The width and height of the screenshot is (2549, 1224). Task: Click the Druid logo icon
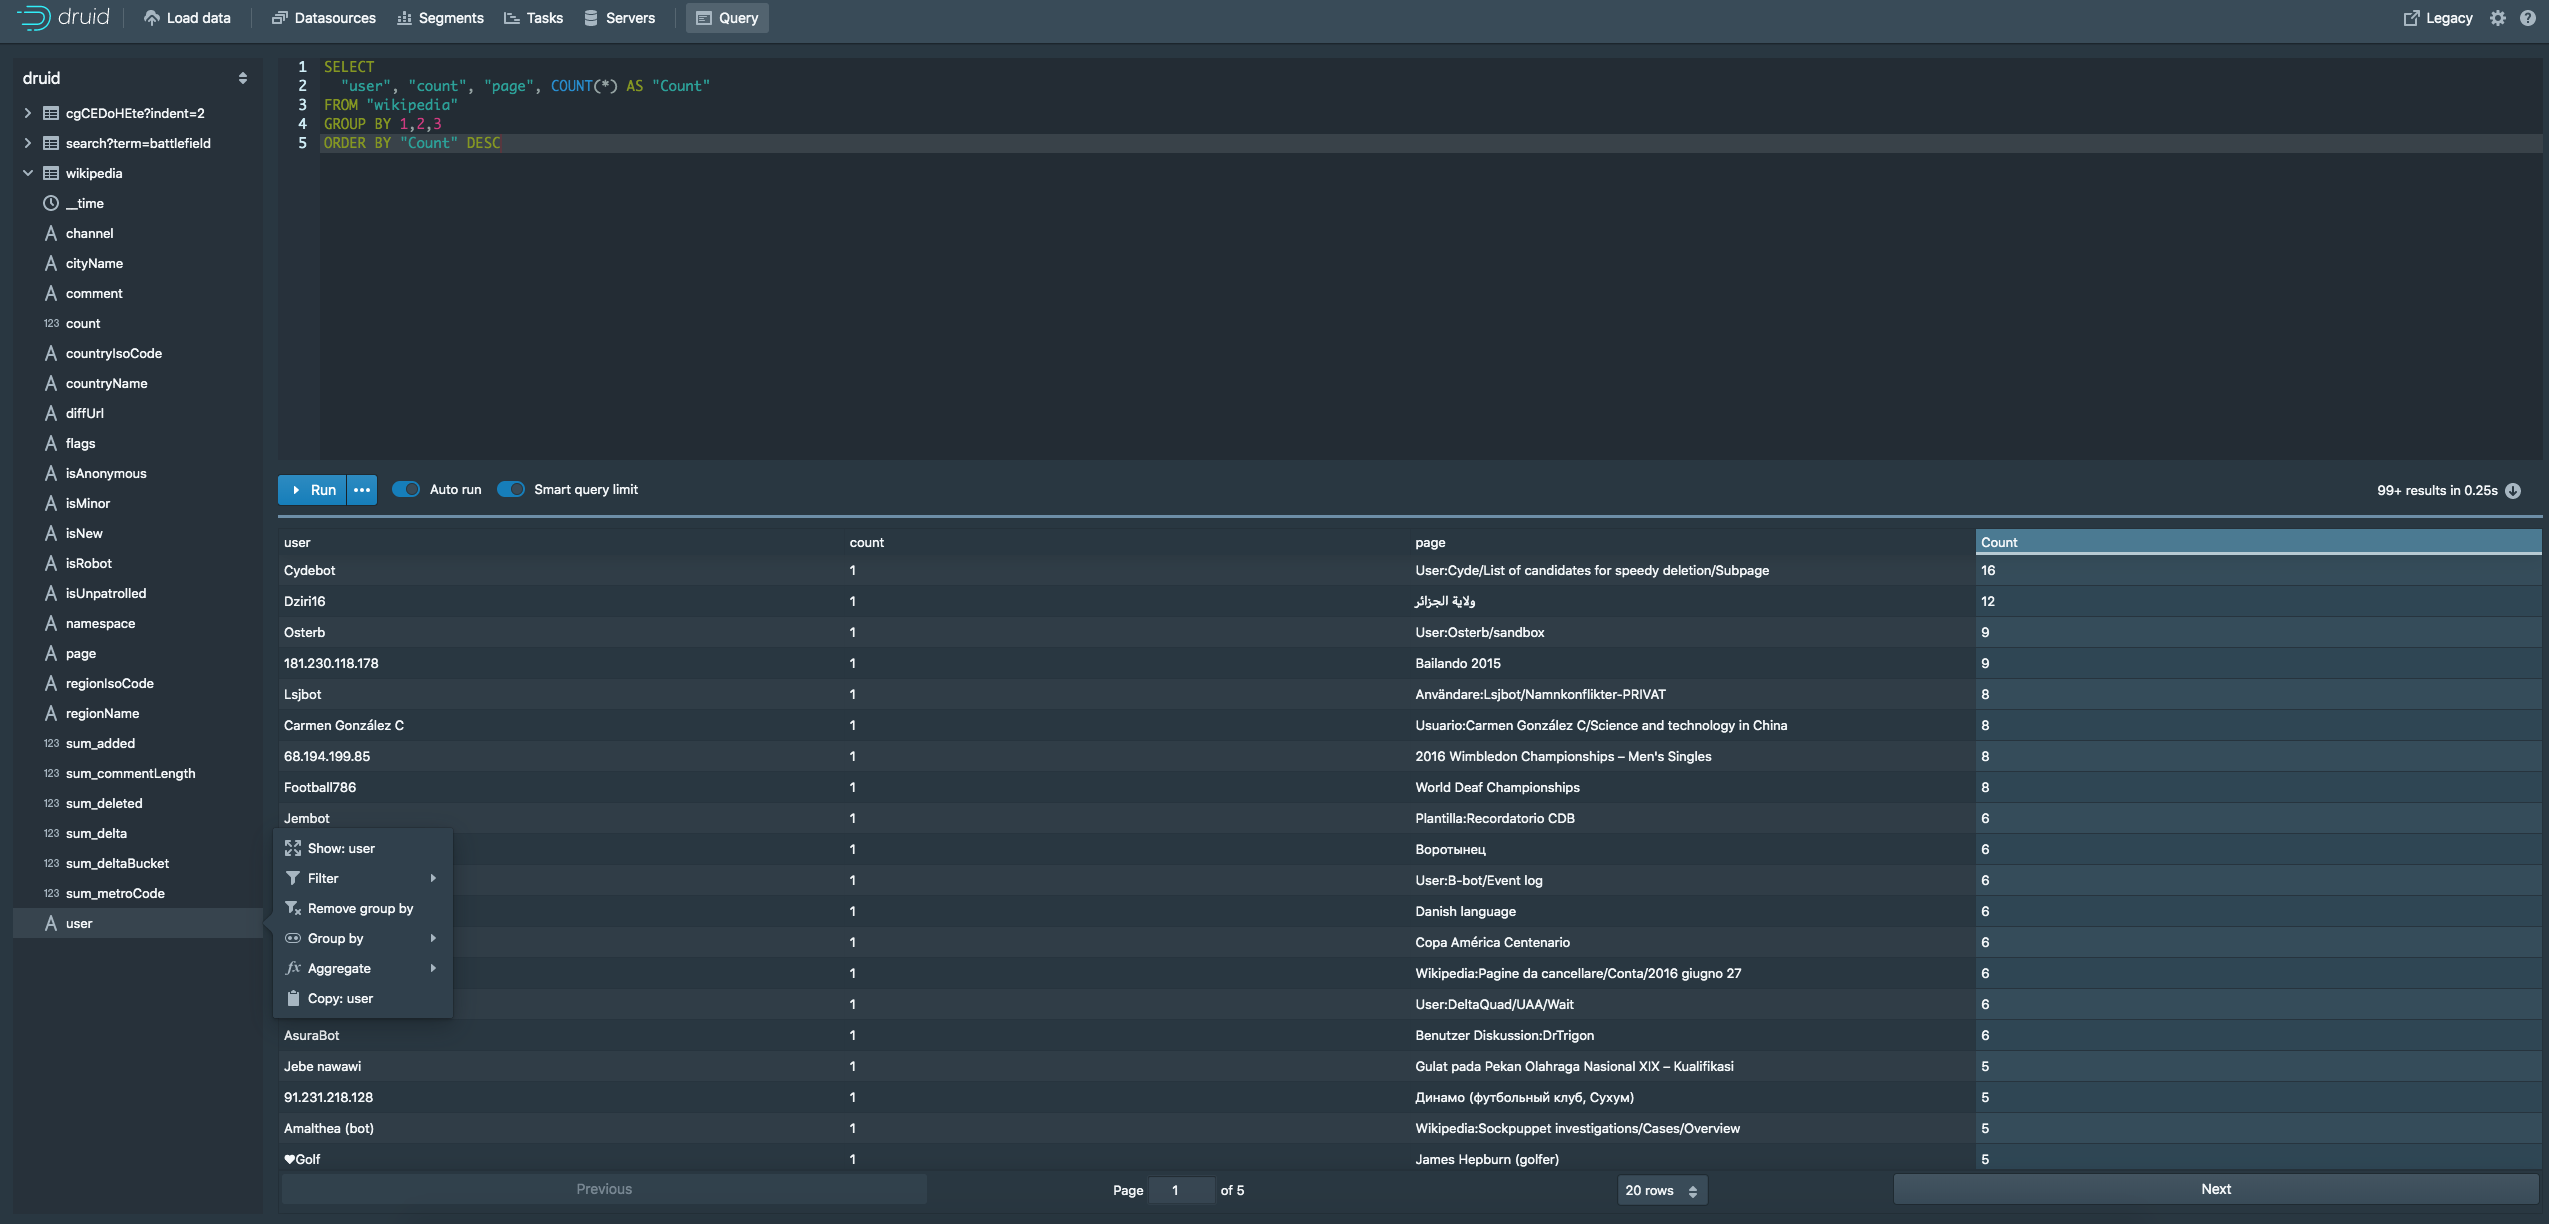click(33, 17)
